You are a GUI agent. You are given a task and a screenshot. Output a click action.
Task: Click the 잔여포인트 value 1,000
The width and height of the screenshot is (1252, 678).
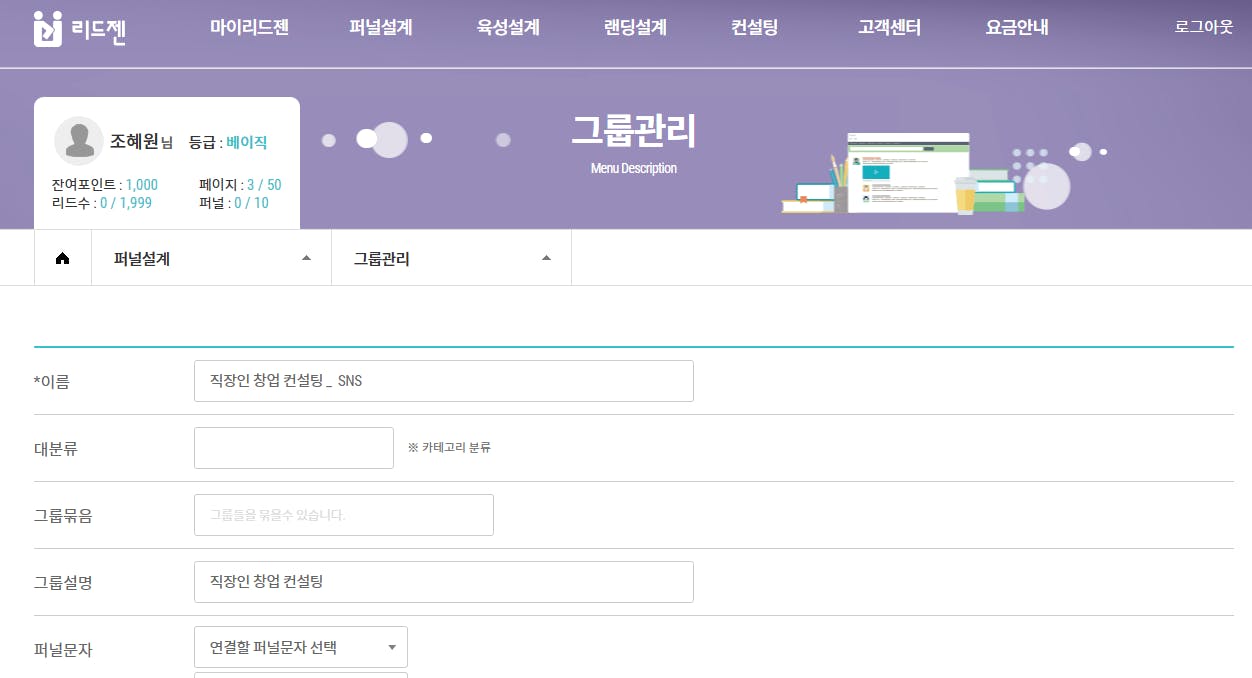click(x=141, y=185)
